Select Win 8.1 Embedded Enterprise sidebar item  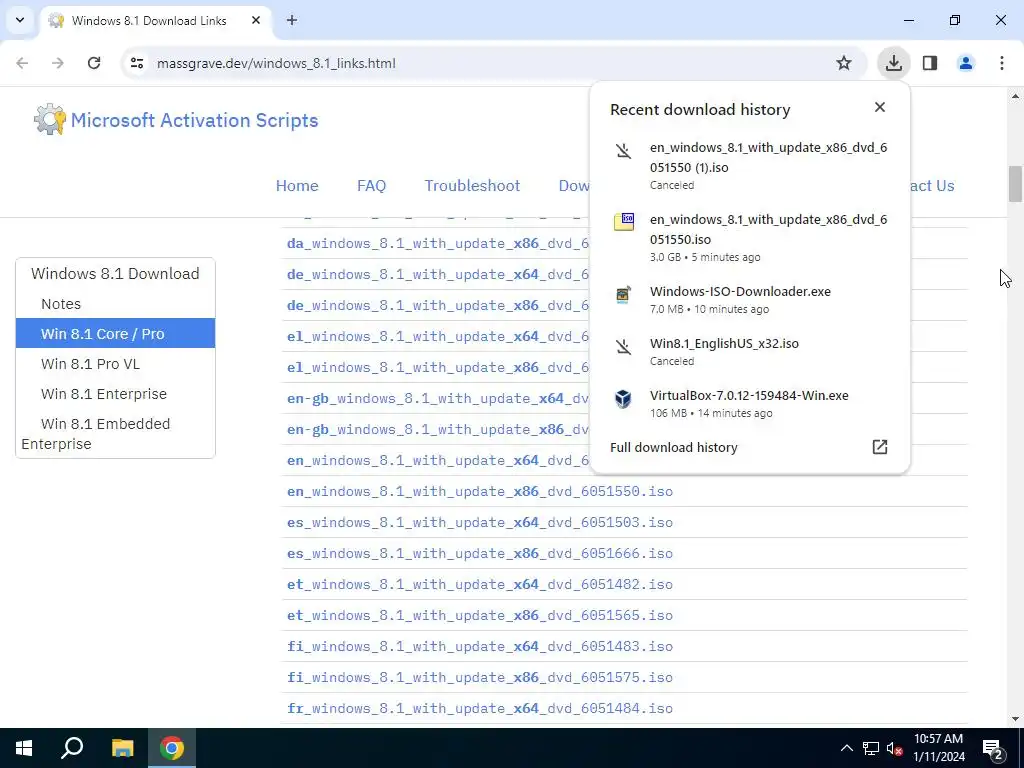tap(96, 434)
